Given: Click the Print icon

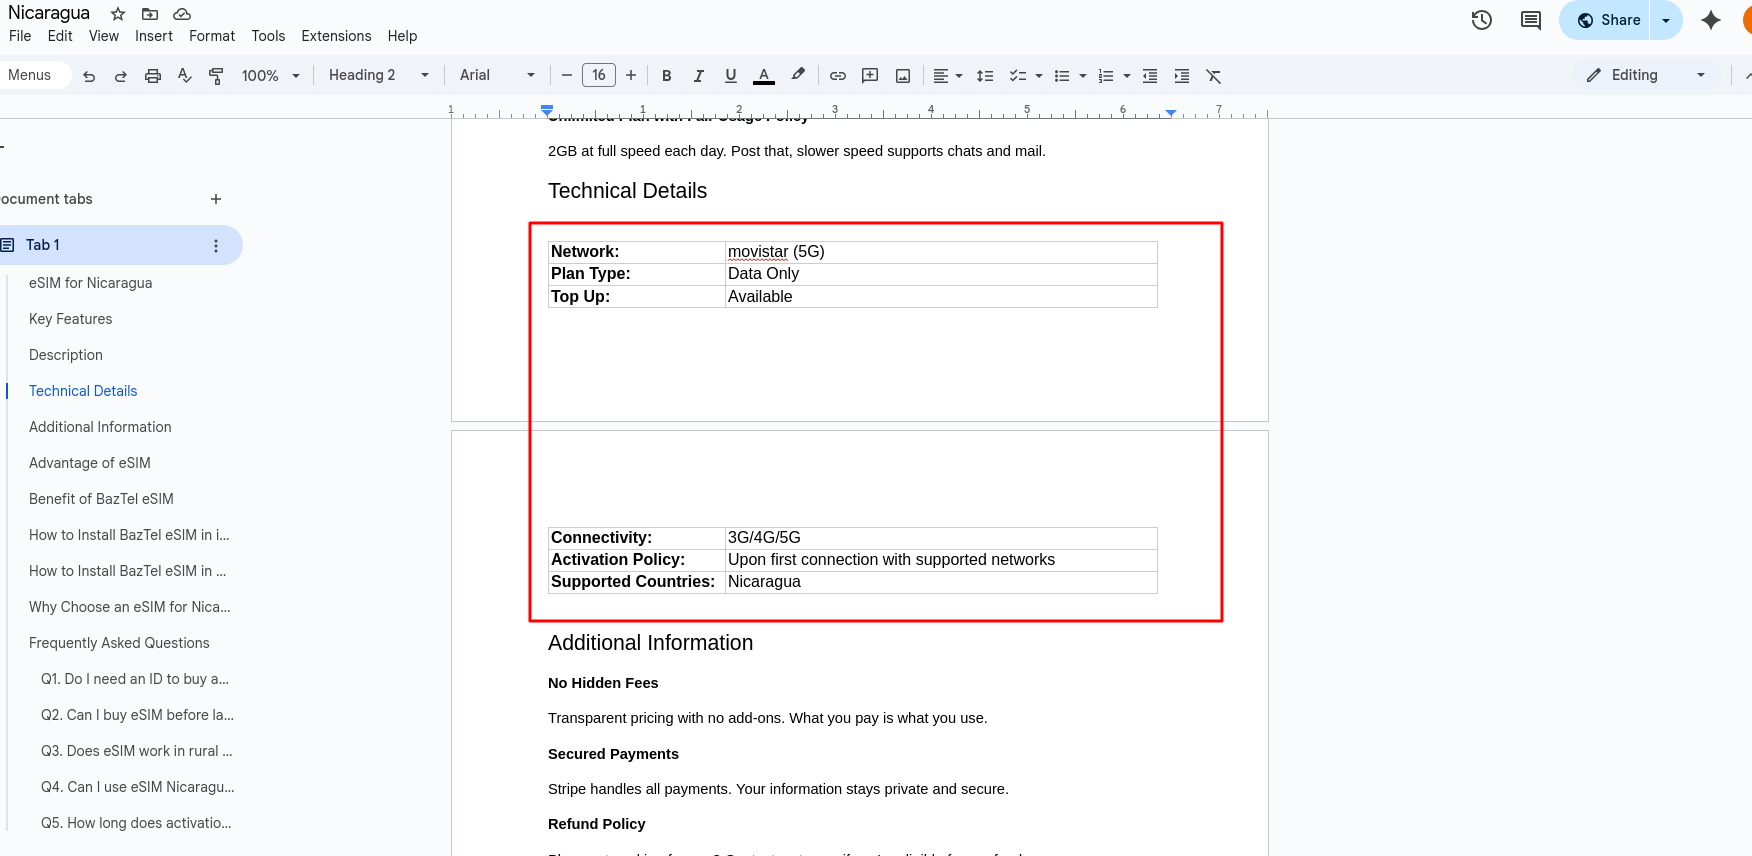Looking at the screenshot, I should [x=153, y=76].
